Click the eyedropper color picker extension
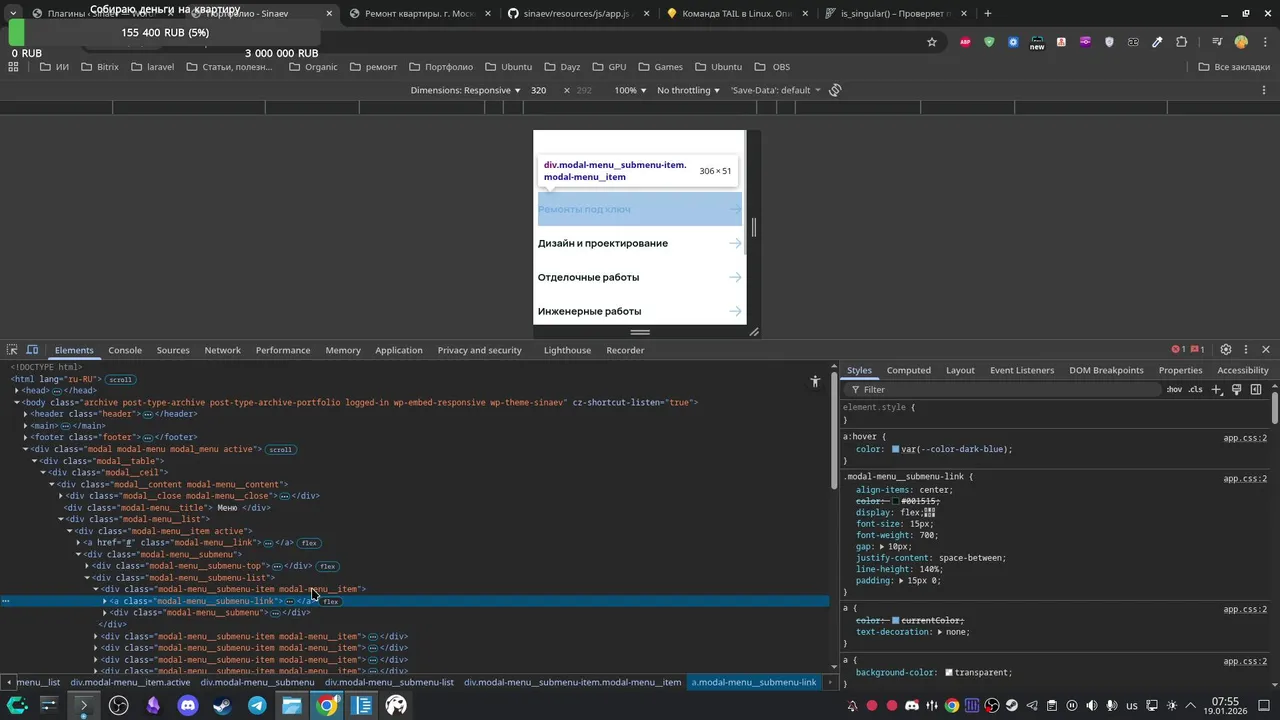1280x720 pixels. (1157, 42)
